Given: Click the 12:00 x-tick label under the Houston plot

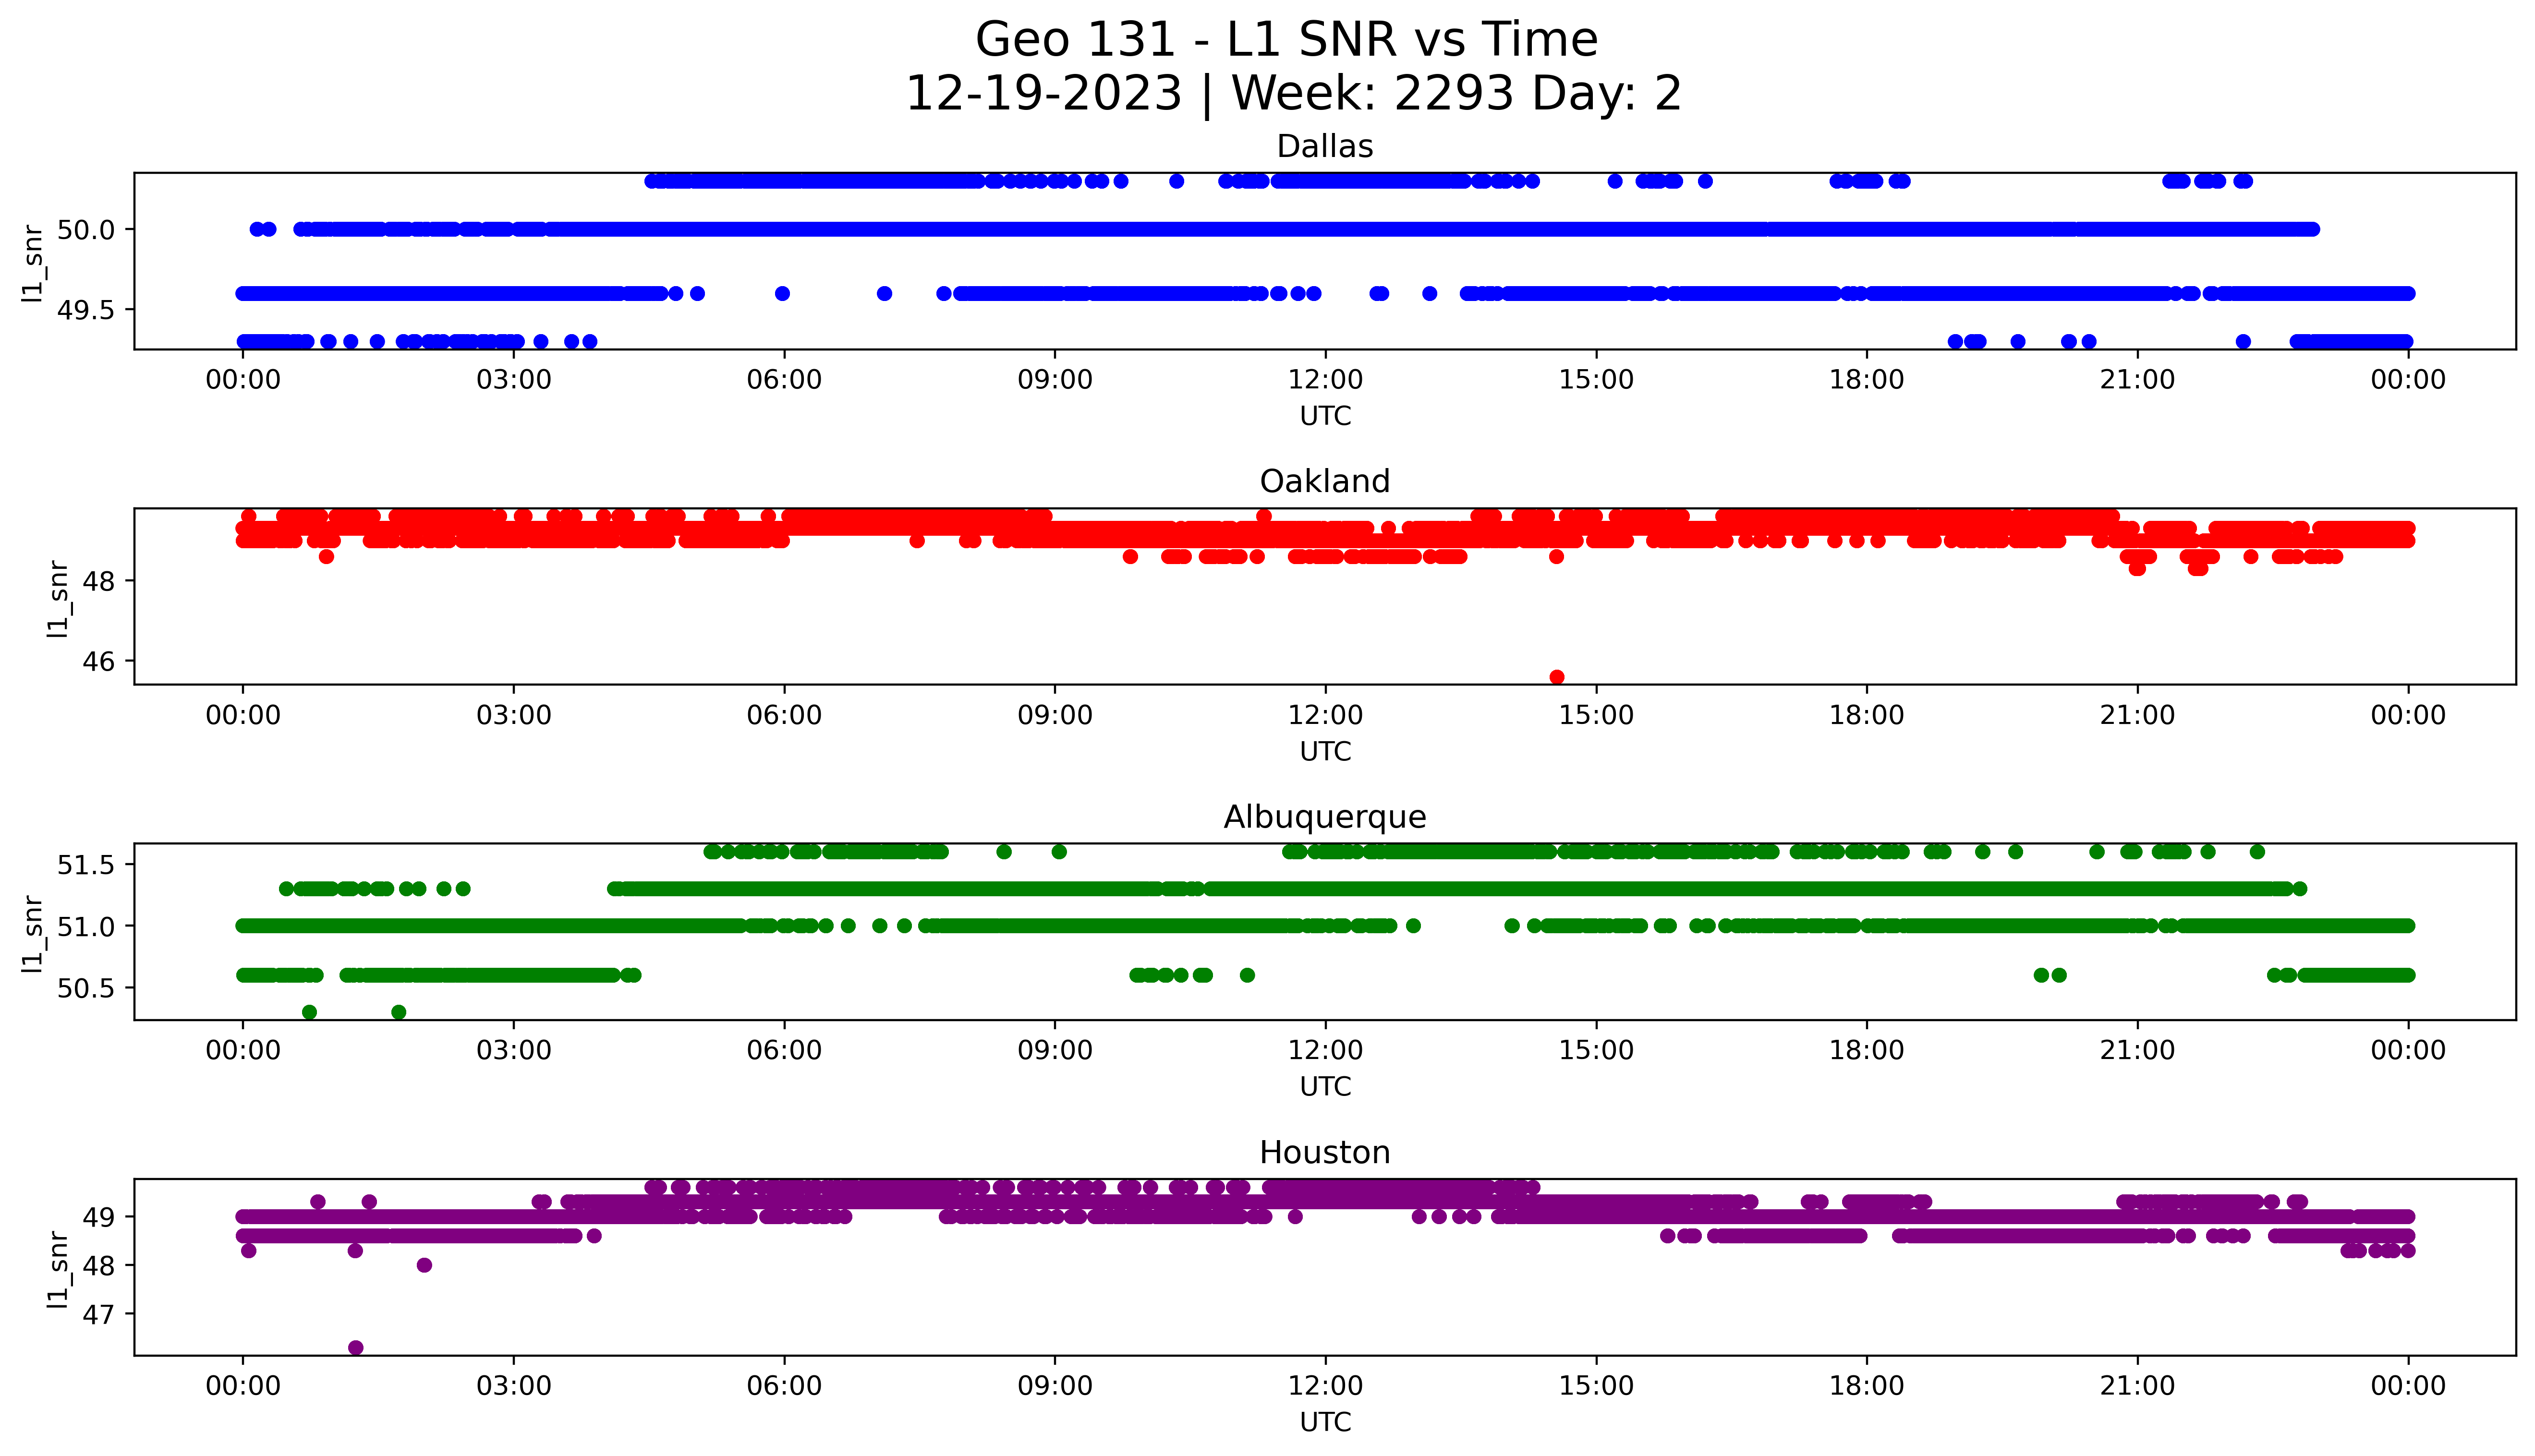Looking at the screenshot, I should pyautogui.click(x=1325, y=1386).
